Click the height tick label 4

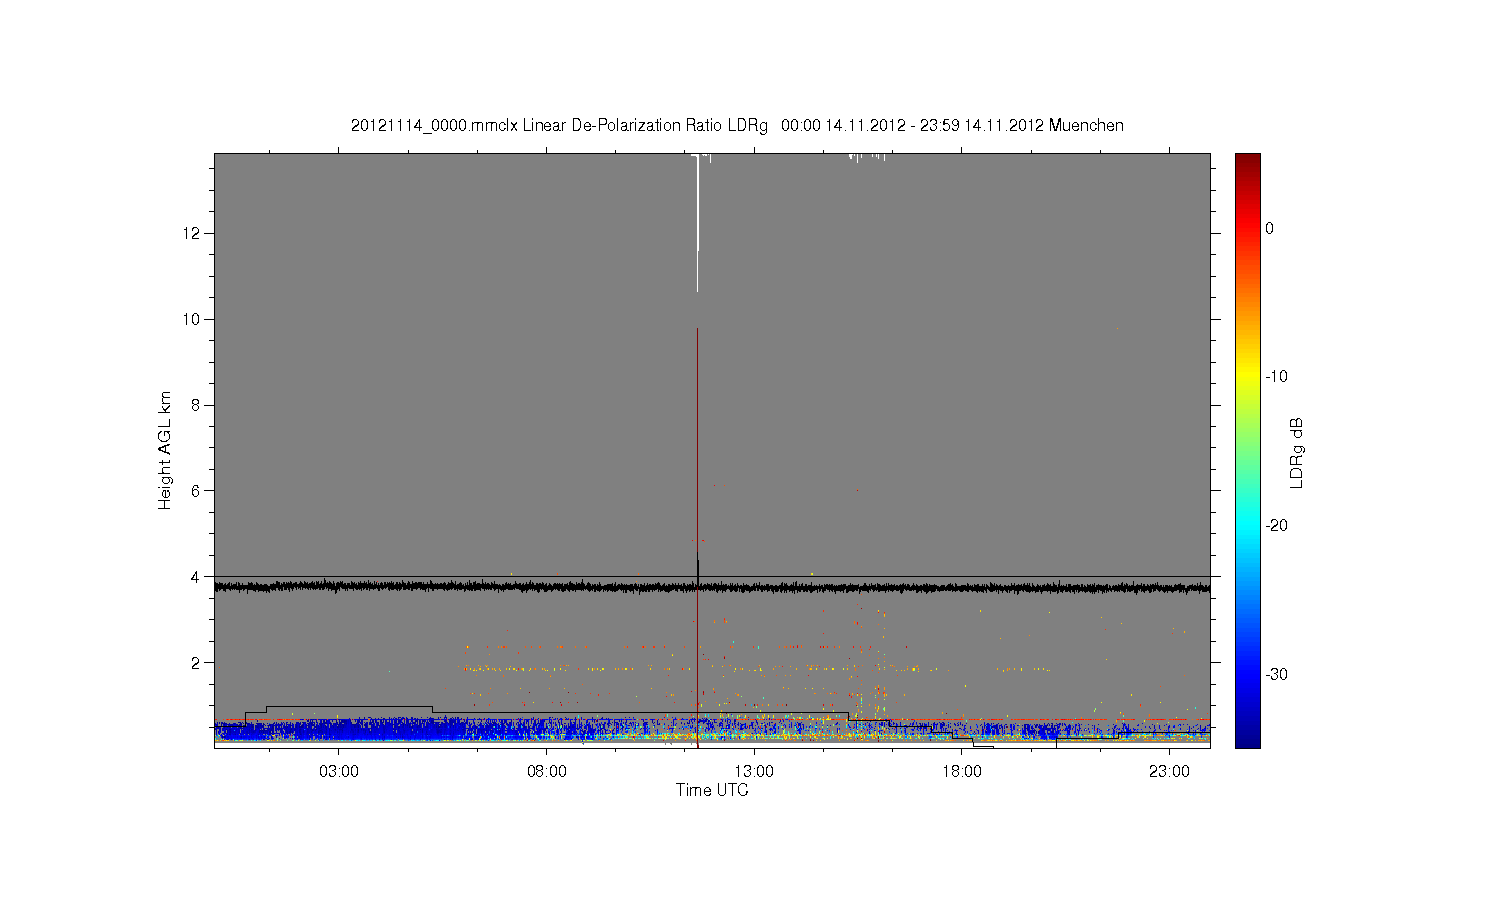pos(197,576)
